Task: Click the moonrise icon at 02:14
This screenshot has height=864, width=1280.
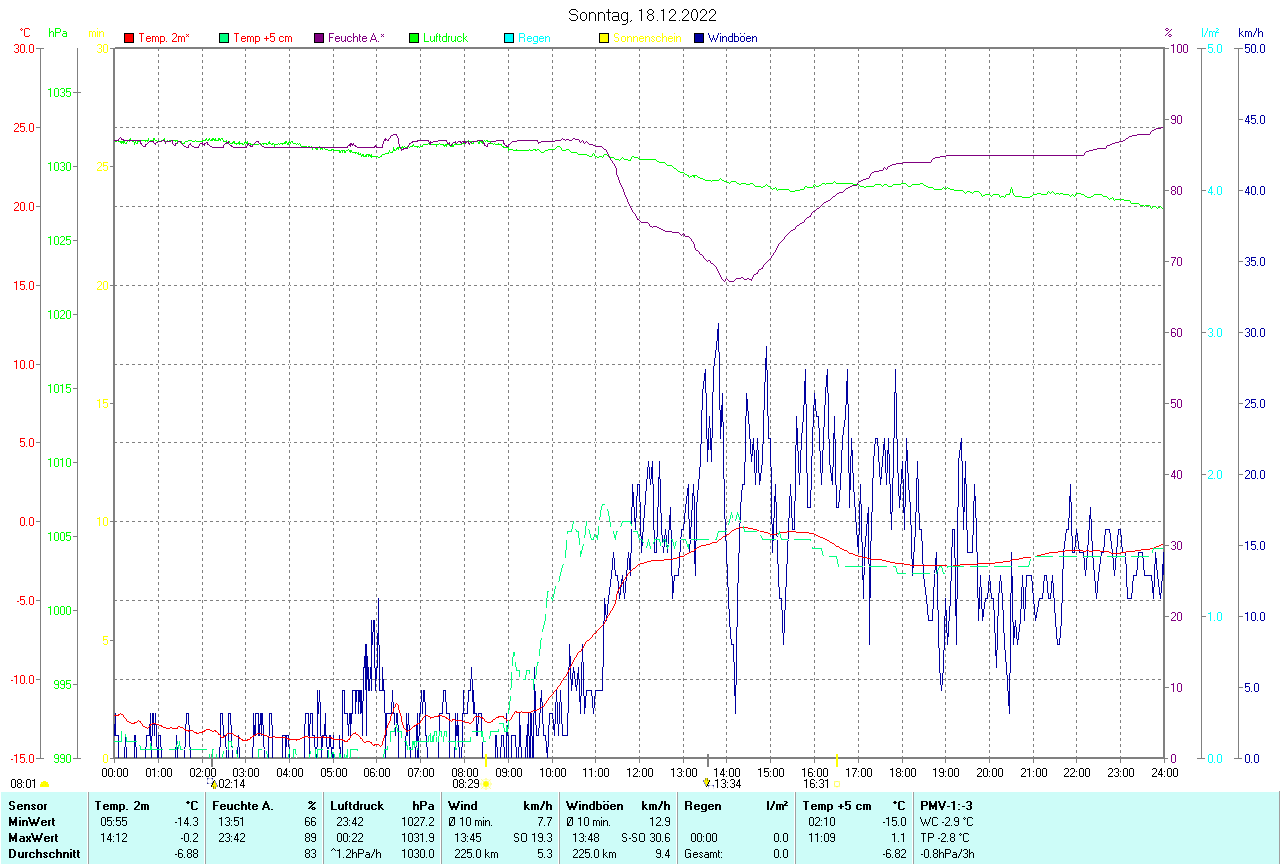Action: pyautogui.click(x=213, y=785)
